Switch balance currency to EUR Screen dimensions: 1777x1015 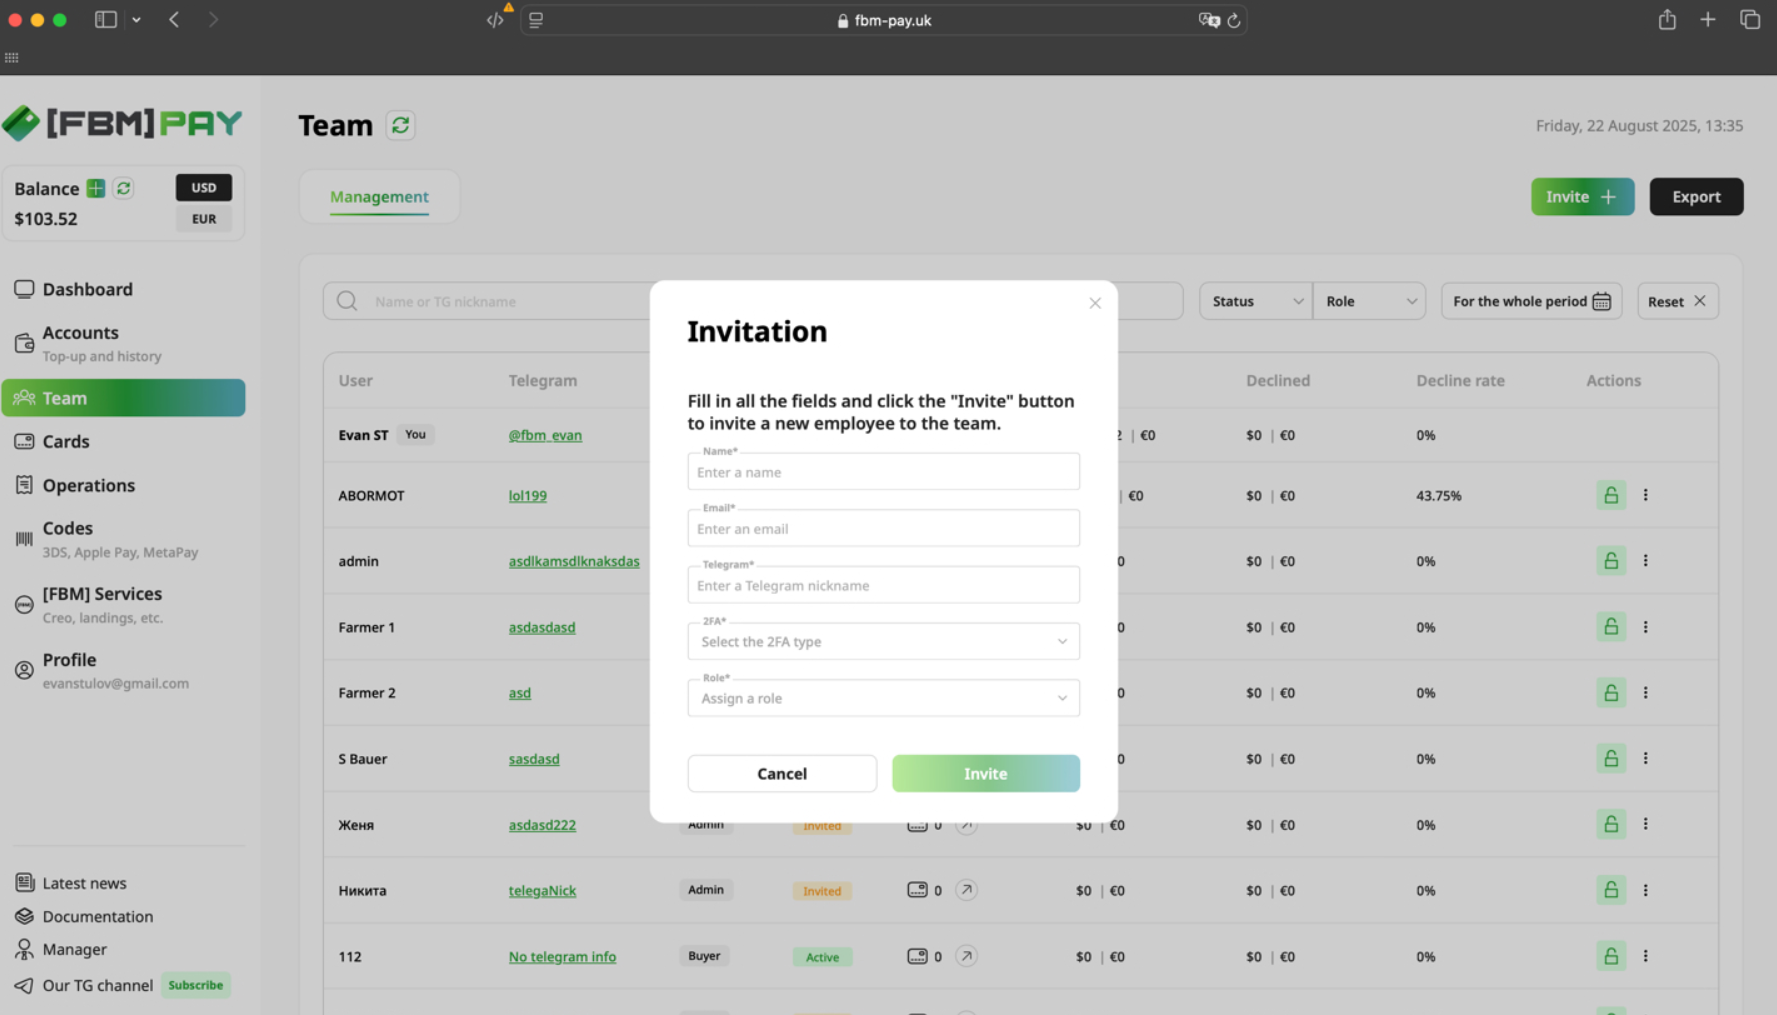[x=204, y=219]
